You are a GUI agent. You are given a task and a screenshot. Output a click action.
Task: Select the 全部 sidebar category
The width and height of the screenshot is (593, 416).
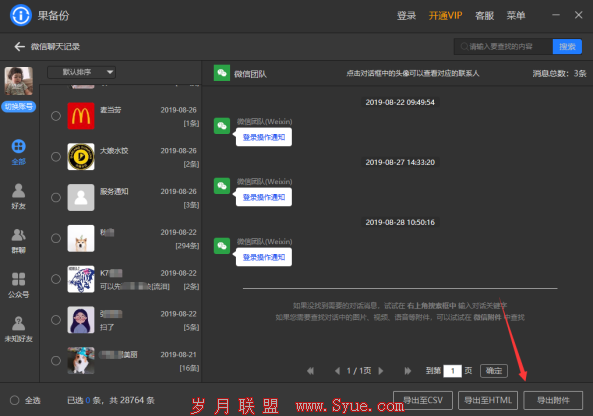pyautogui.click(x=19, y=152)
